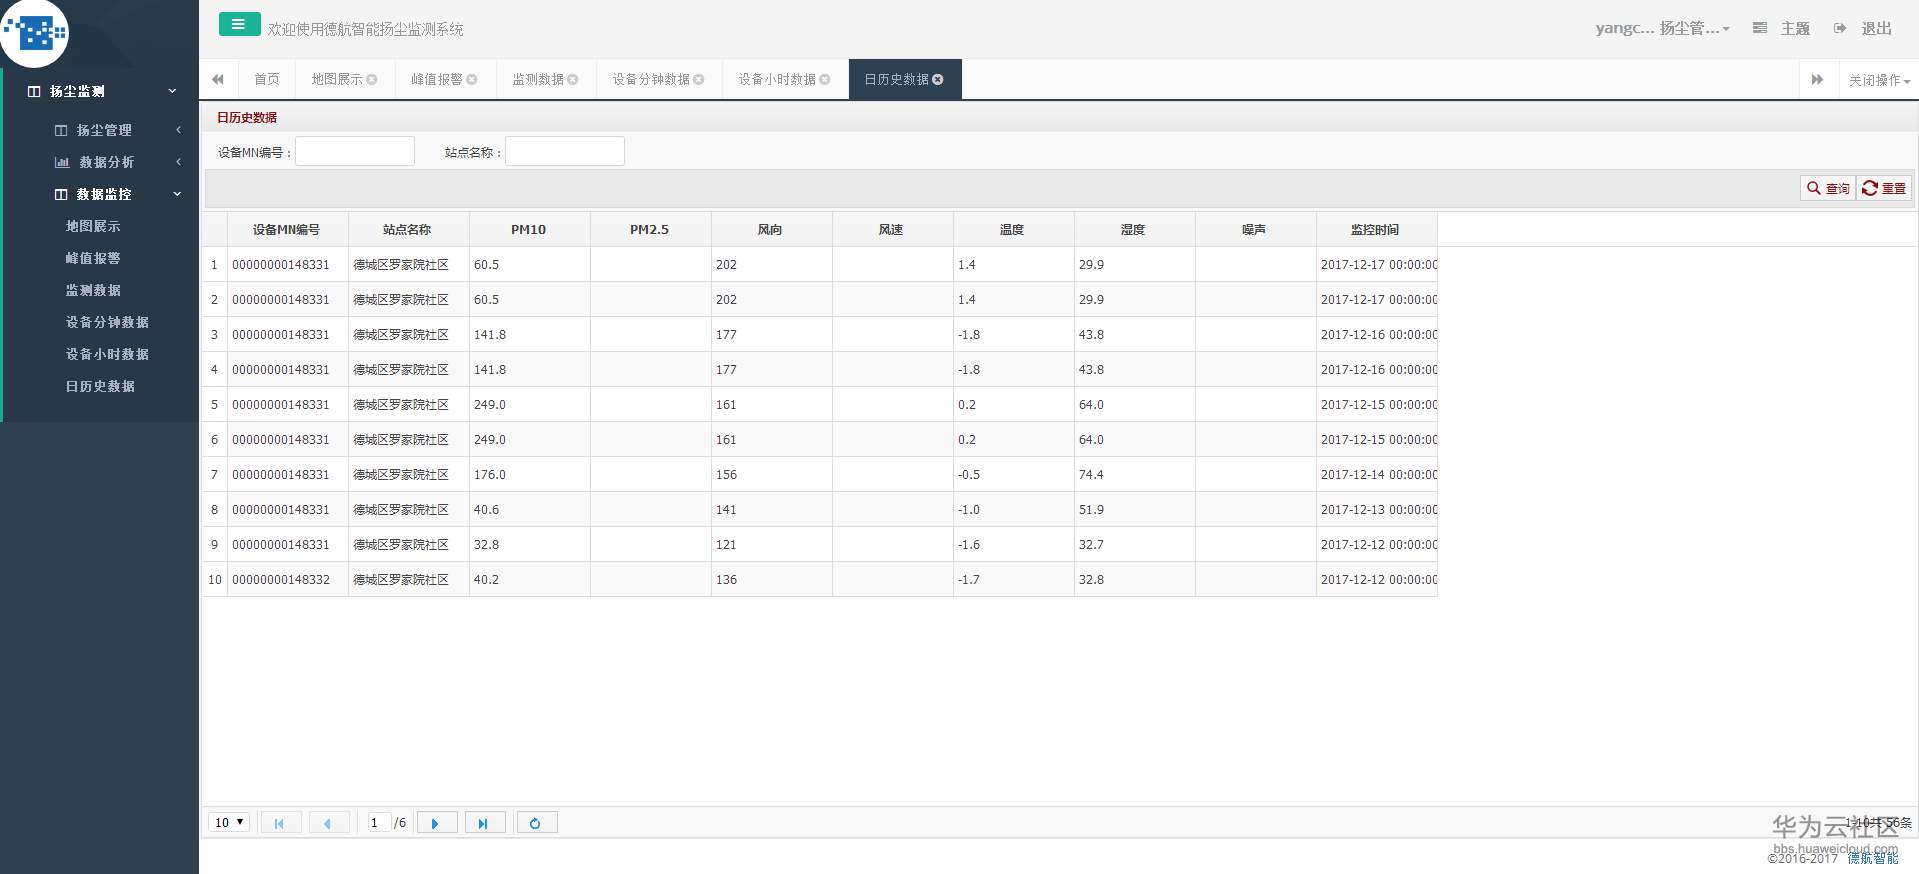Jump to last page of results
The height and width of the screenshot is (874, 1919).
485,823
